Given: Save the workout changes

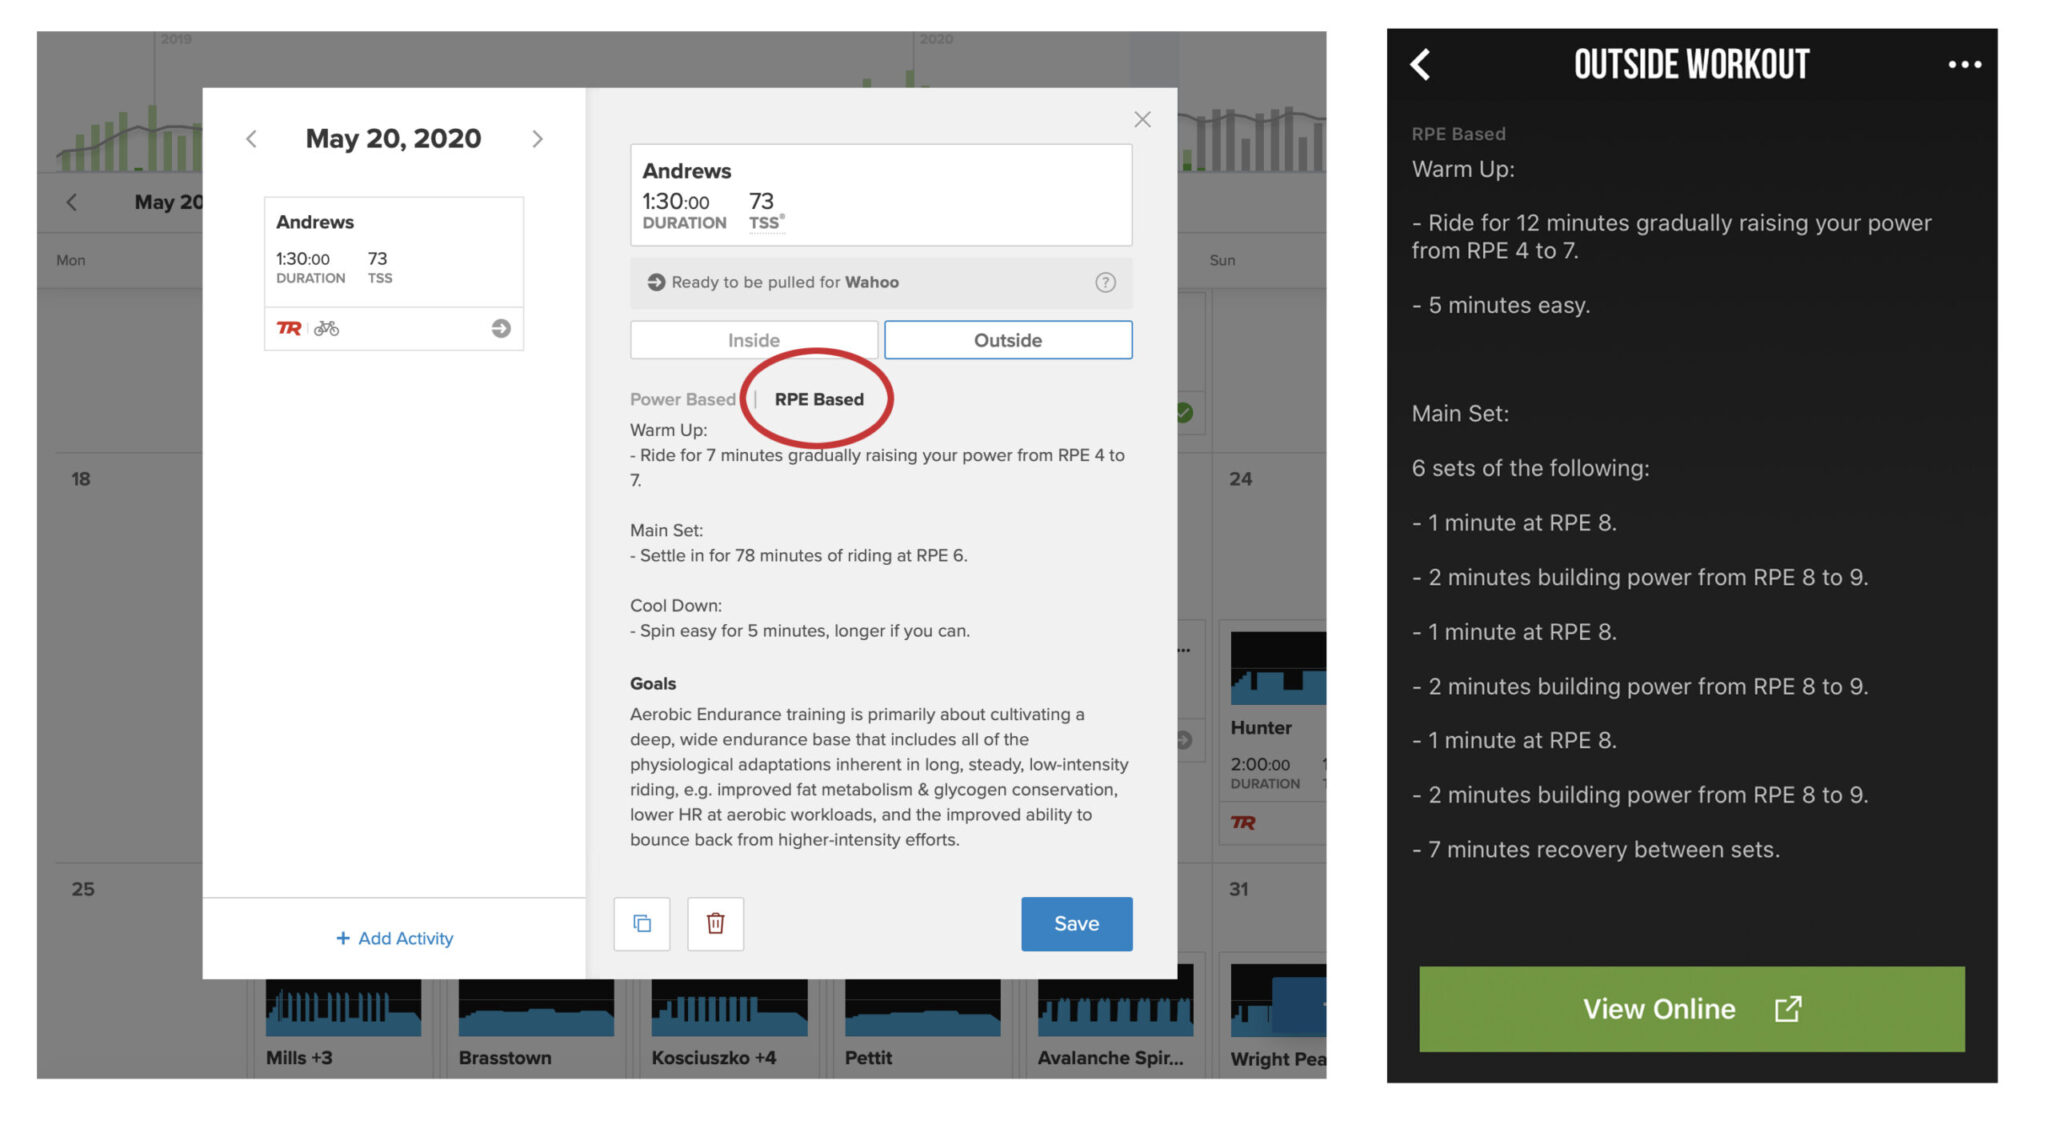Looking at the screenshot, I should coord(1076,923).
